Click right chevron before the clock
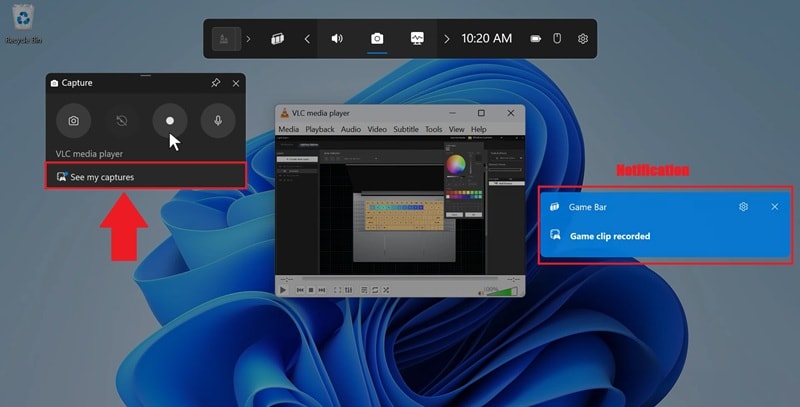Image resolution: width=800 pixels, height=407 pixels. (x=447, y=39)
